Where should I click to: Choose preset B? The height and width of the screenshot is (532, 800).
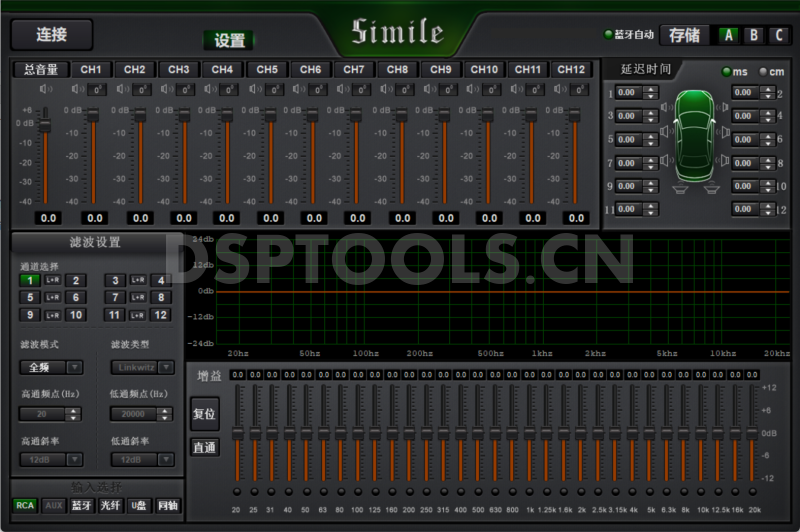[x=754, y=35]
